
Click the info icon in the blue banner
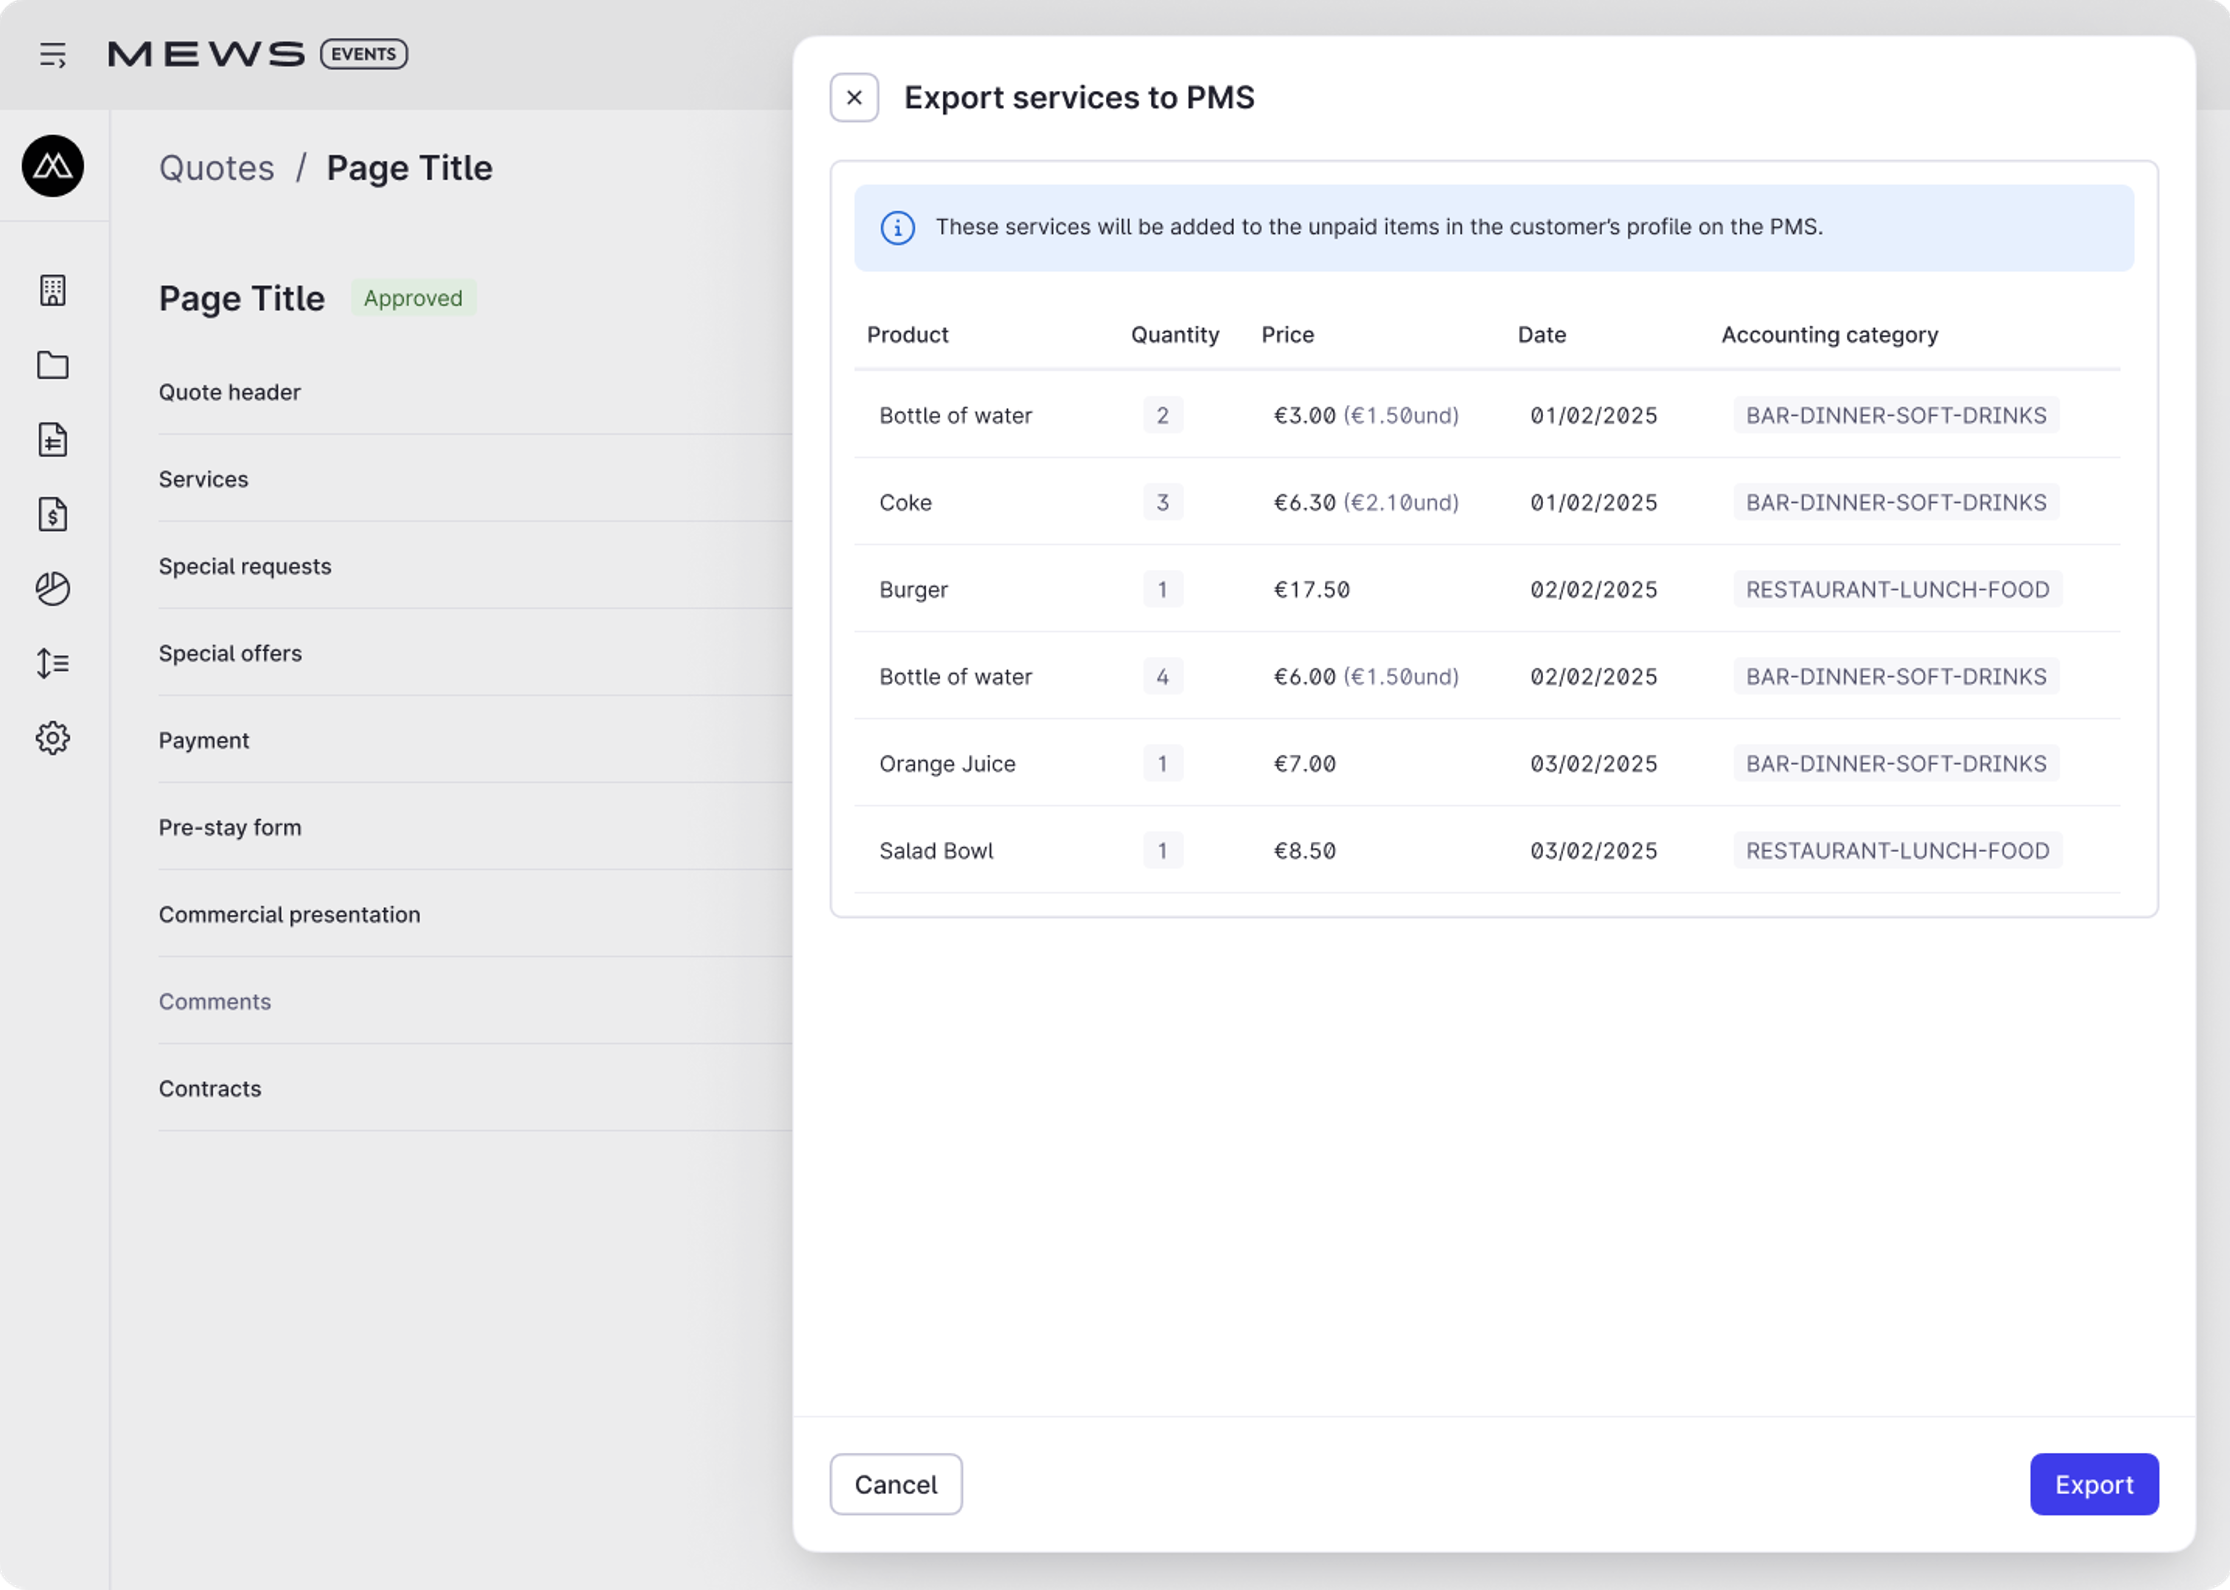coord(897,228)
